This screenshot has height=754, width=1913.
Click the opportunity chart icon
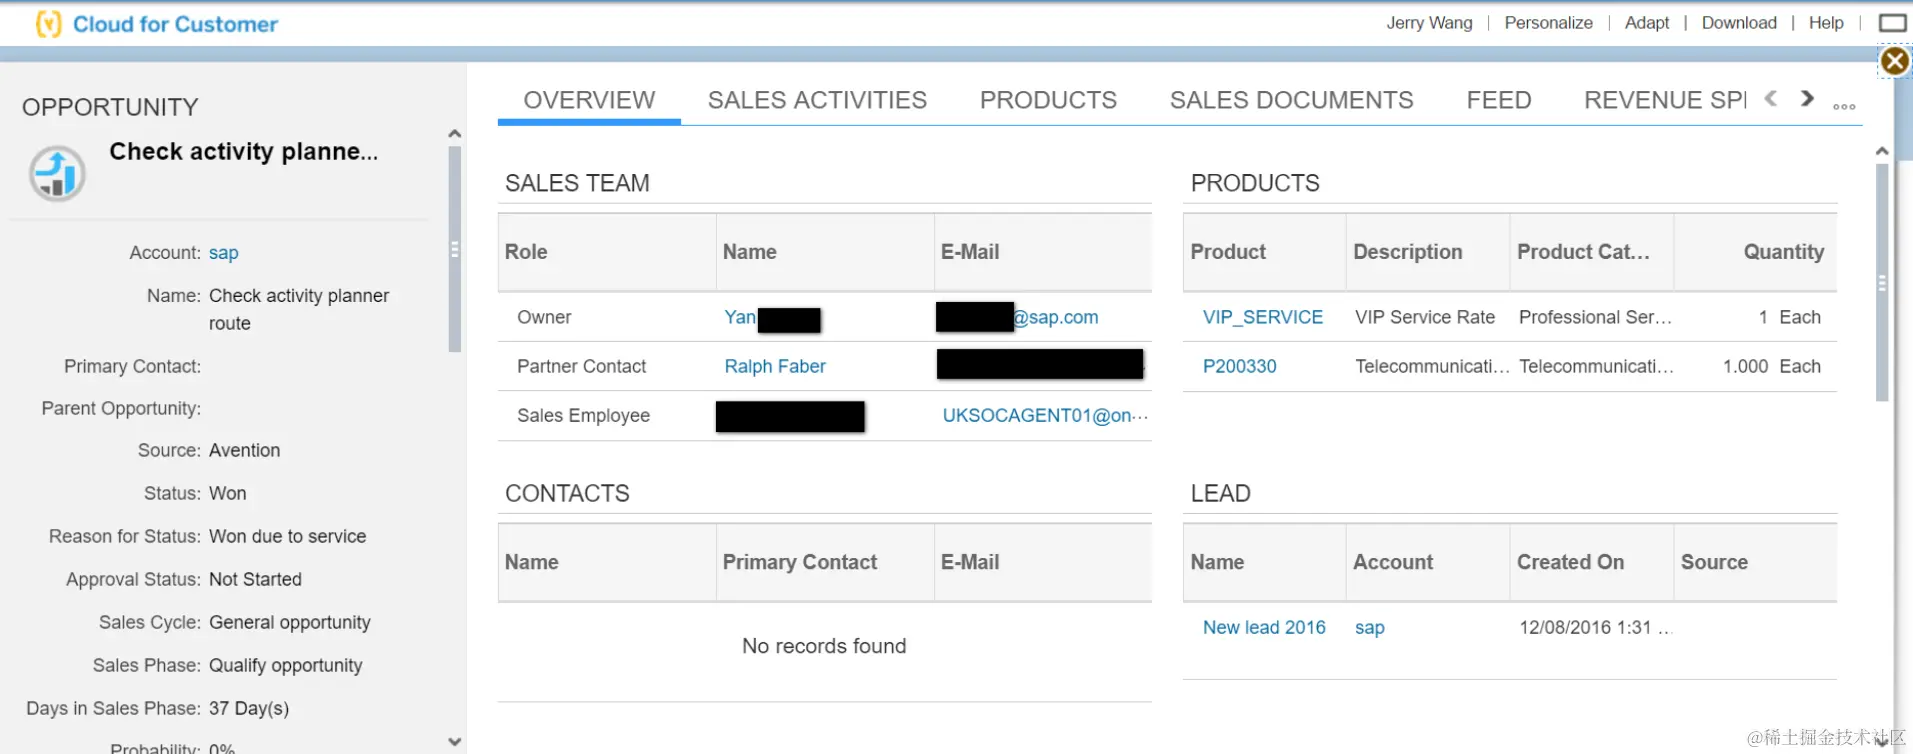pyautogui.click(x=57, y=174)
